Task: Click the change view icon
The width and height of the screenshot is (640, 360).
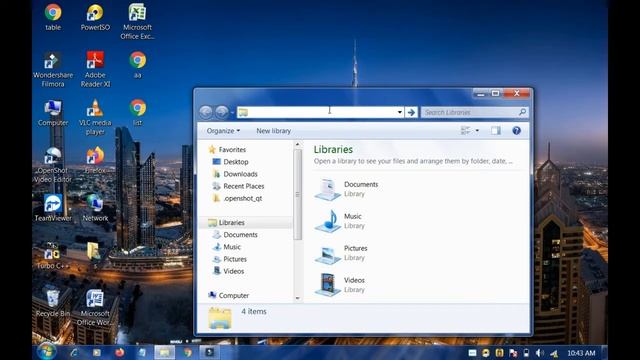Action: point(465,131)
